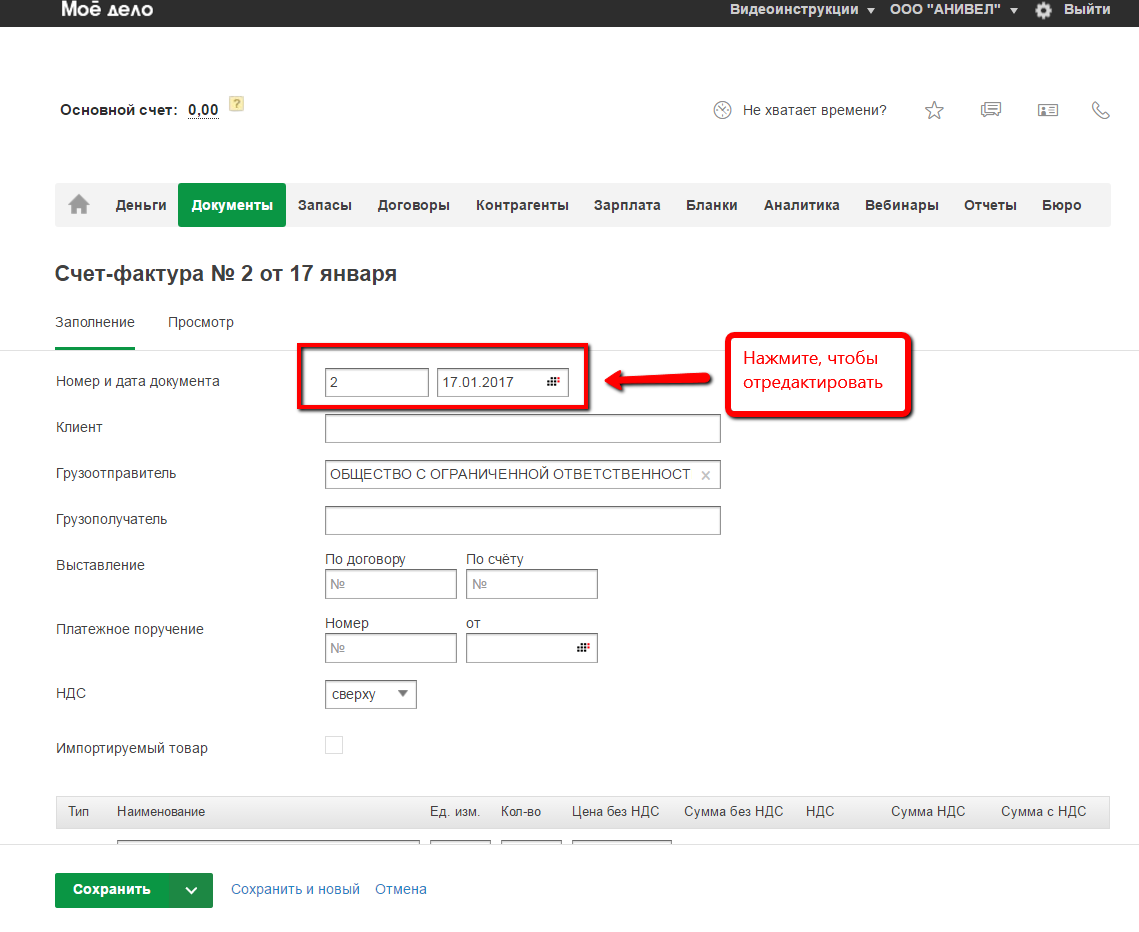Toggle the Импортируемый товар checkbox
Screen dimensions: 1139x932
pyautogui.click(x=334, y=745)
